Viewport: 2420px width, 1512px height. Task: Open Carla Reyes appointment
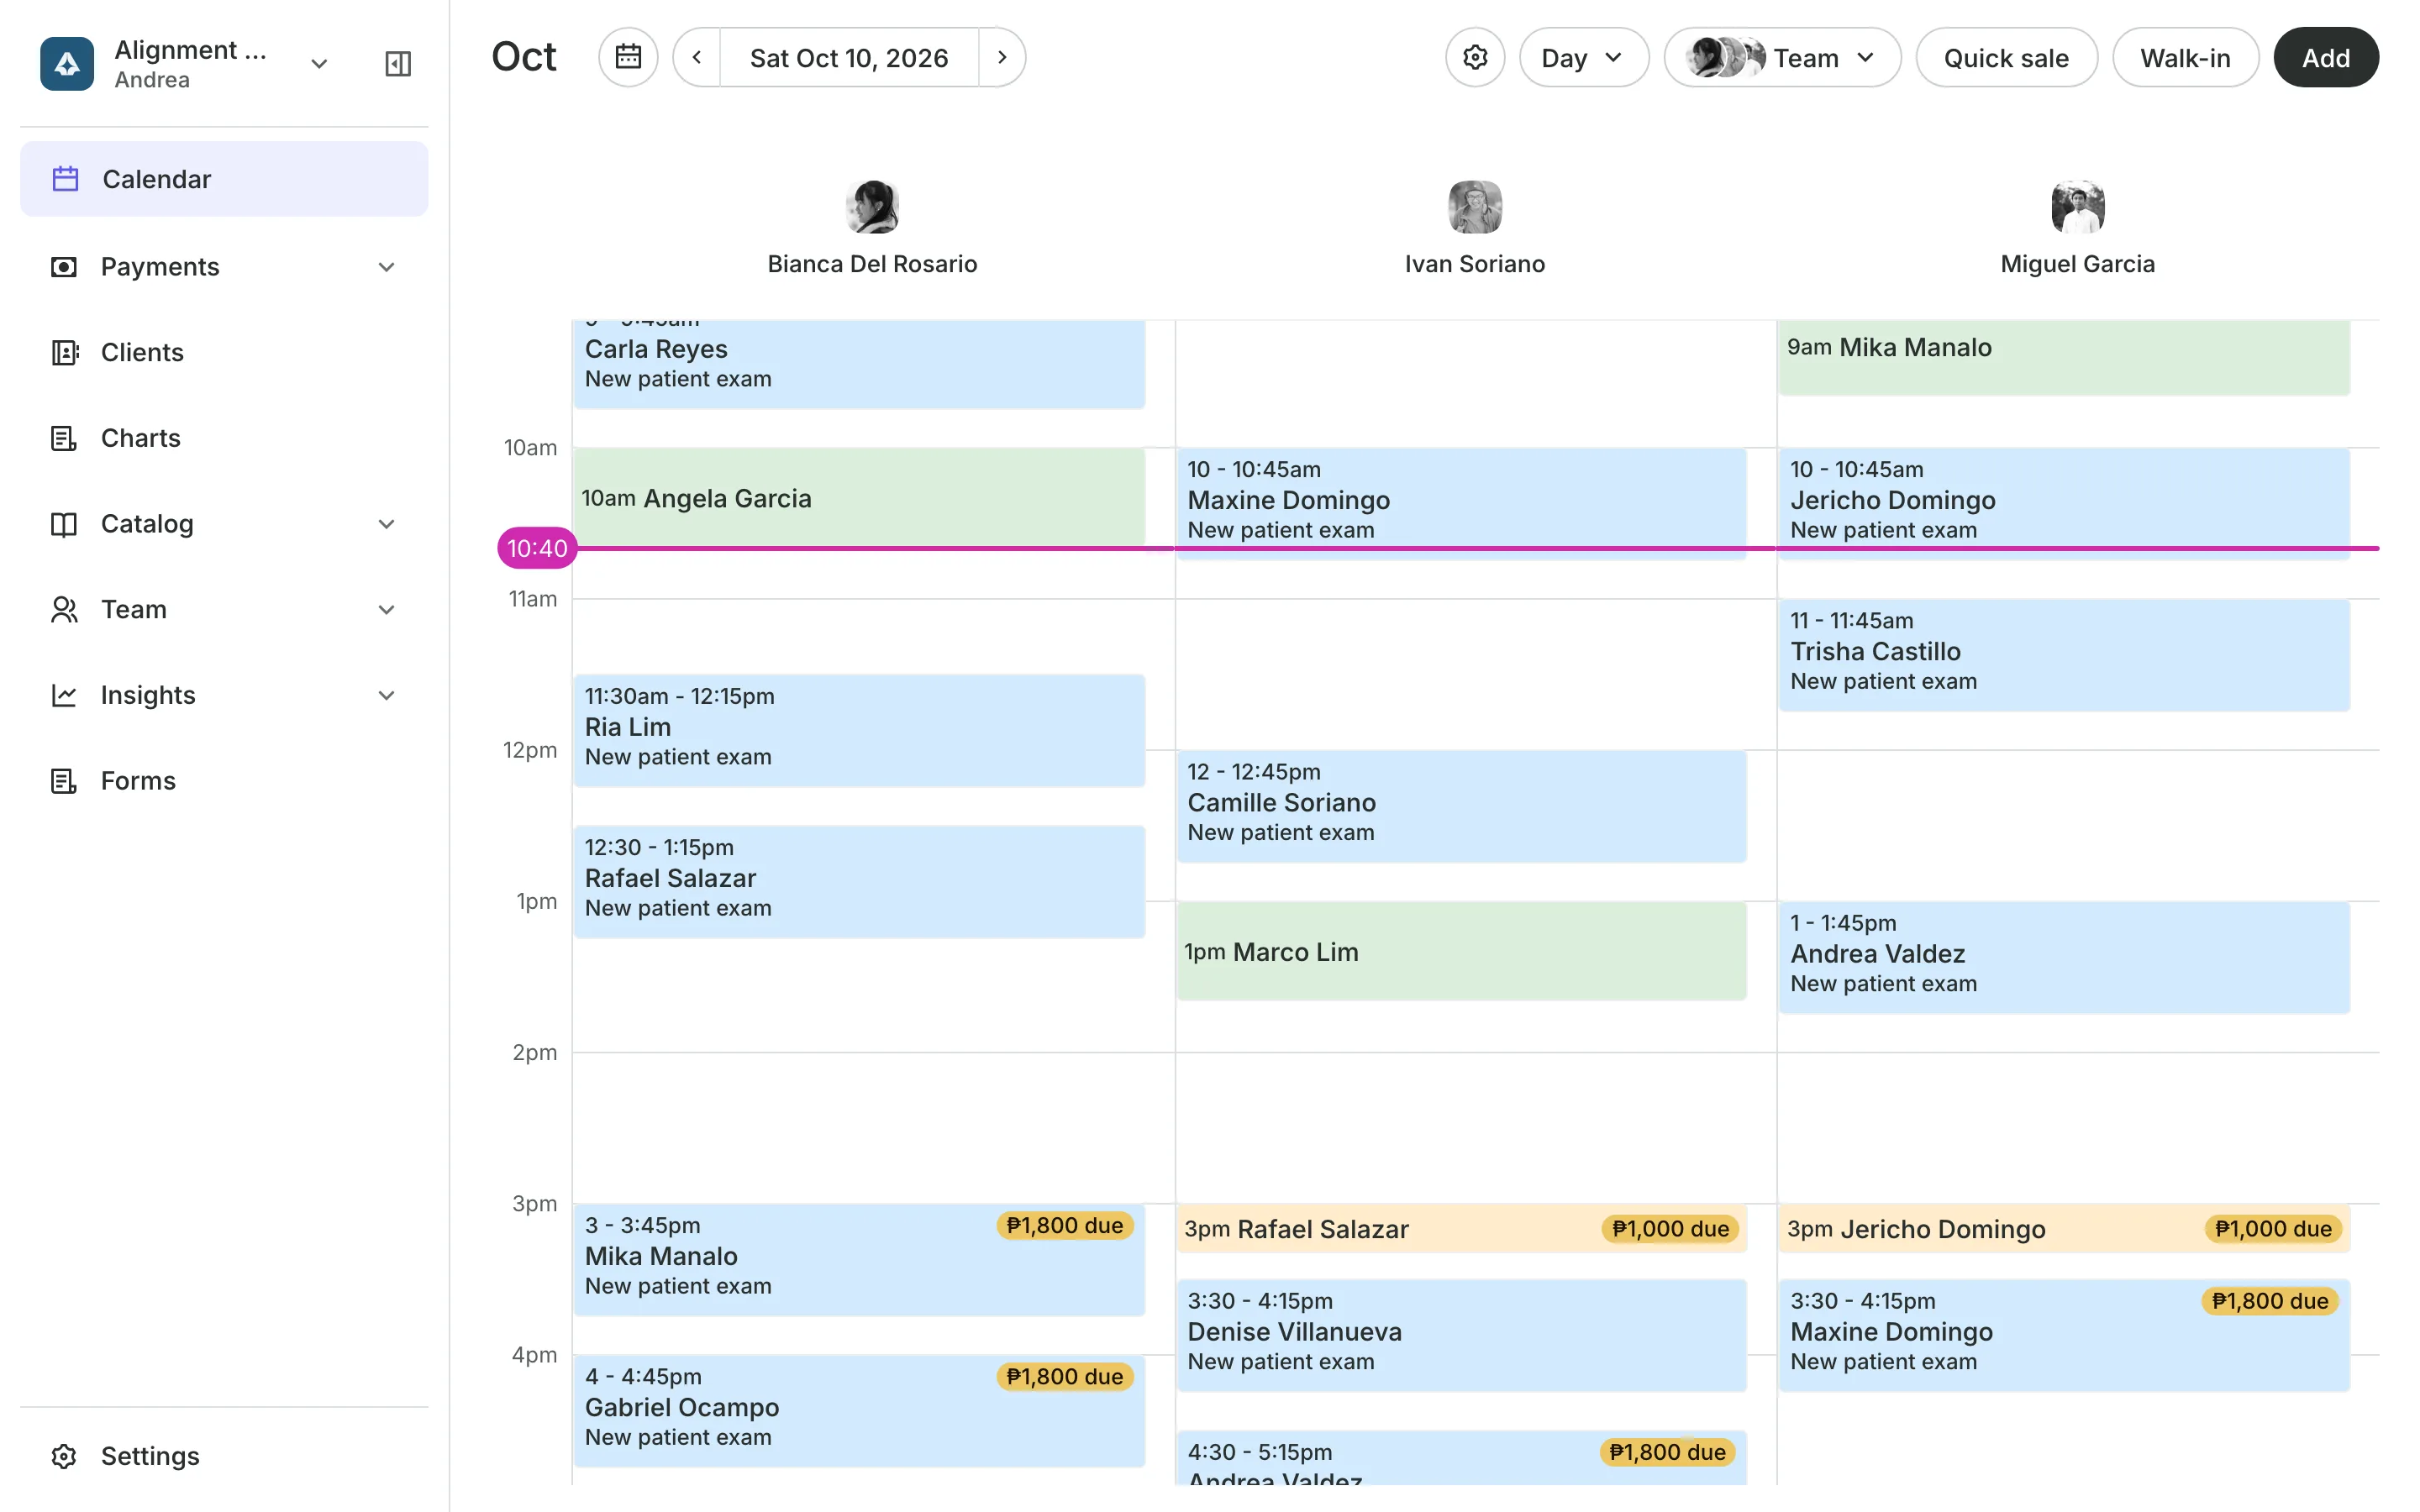coord(859,363)
